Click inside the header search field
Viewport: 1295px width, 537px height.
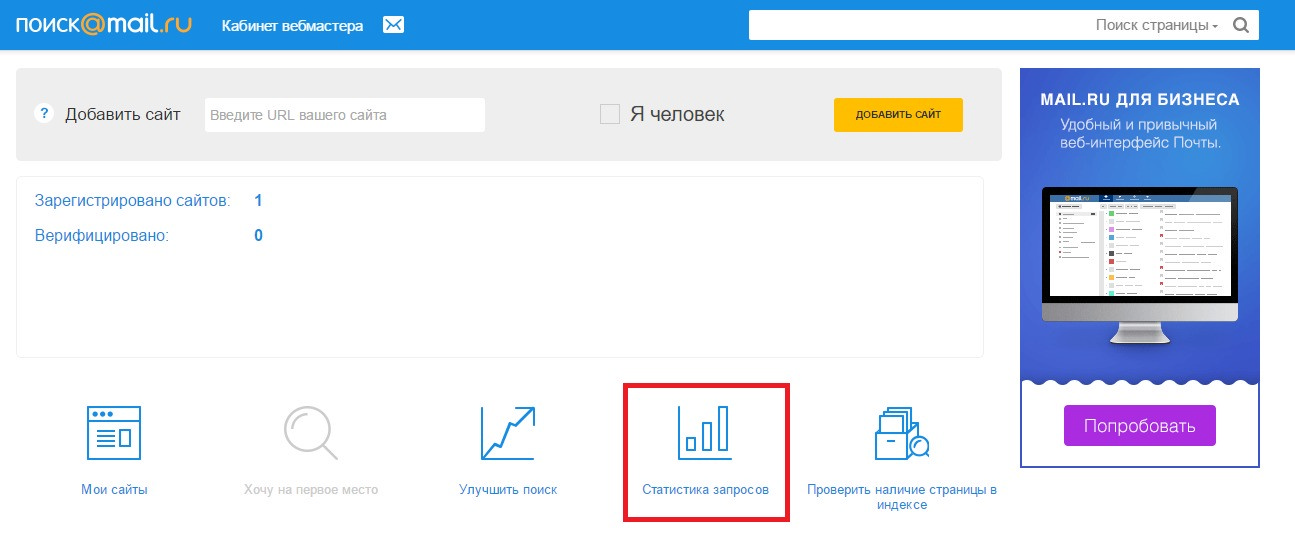(915, 25)
